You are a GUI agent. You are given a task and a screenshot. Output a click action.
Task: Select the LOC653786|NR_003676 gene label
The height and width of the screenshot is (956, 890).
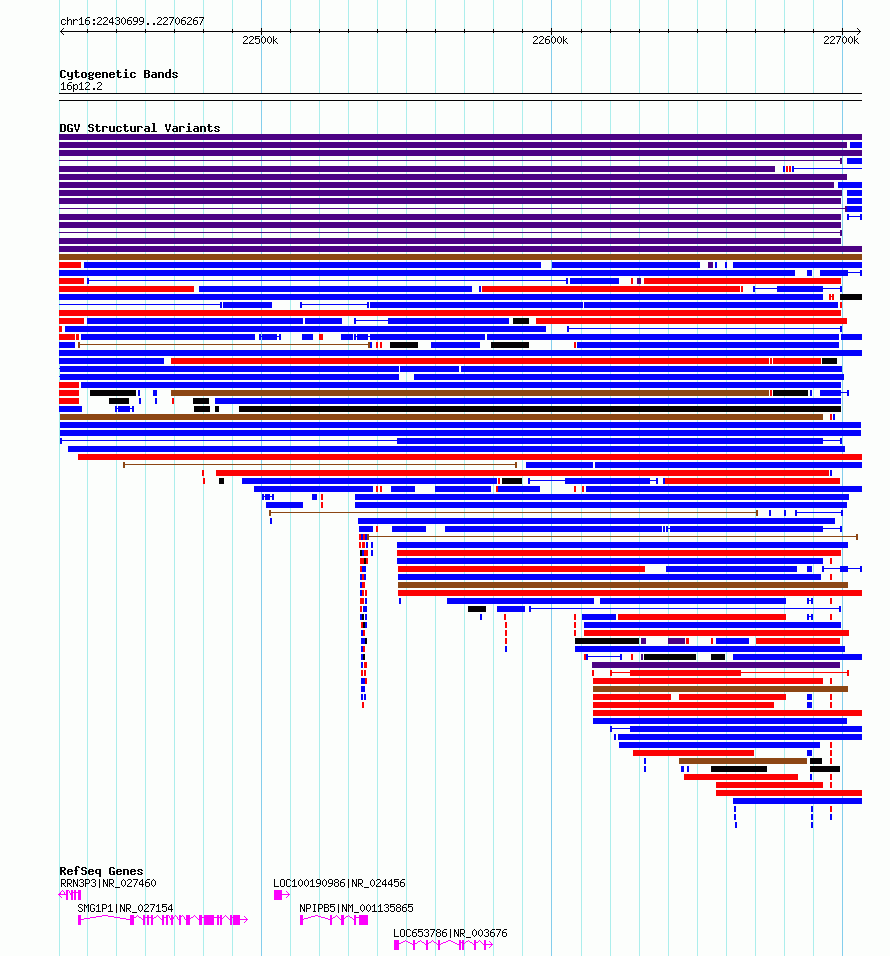pos(450,933)
